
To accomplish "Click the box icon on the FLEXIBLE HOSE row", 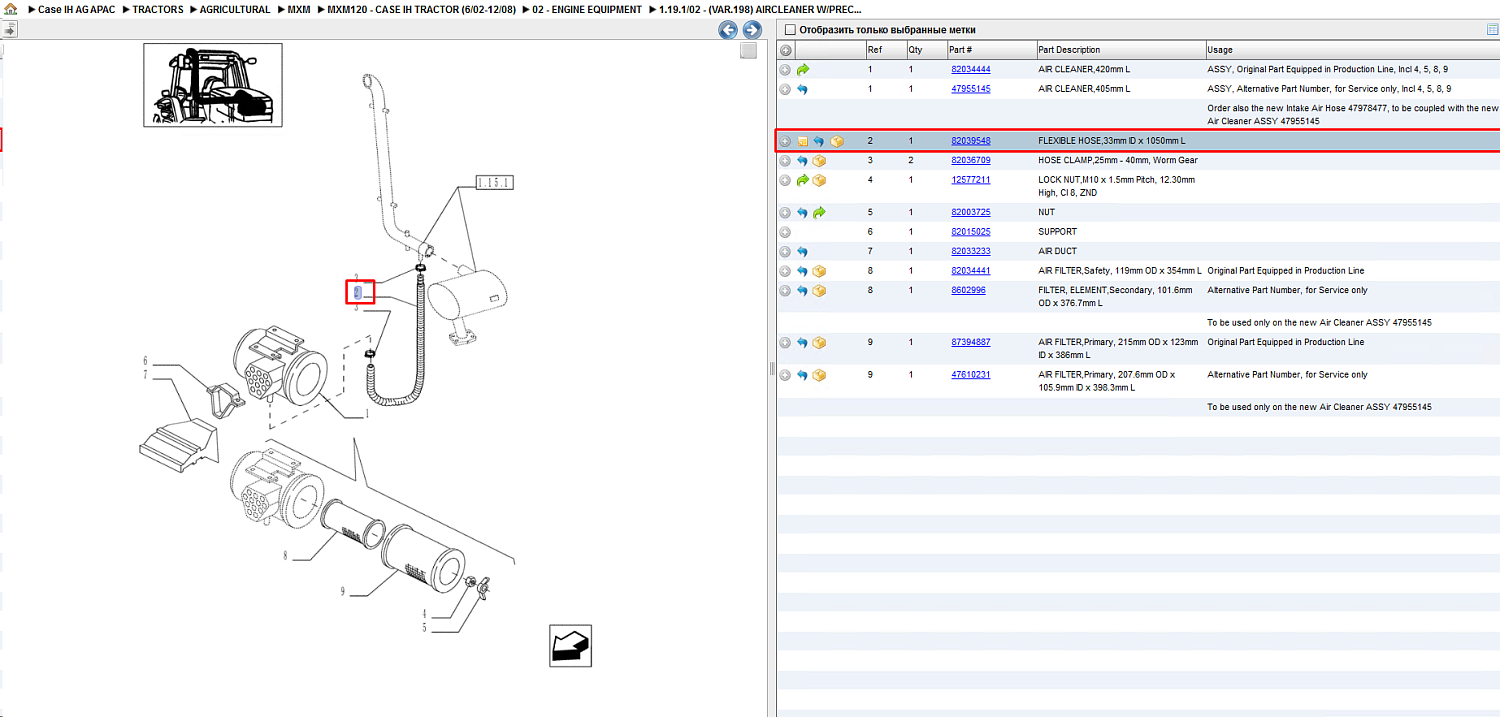I will [x=837, y=141].
